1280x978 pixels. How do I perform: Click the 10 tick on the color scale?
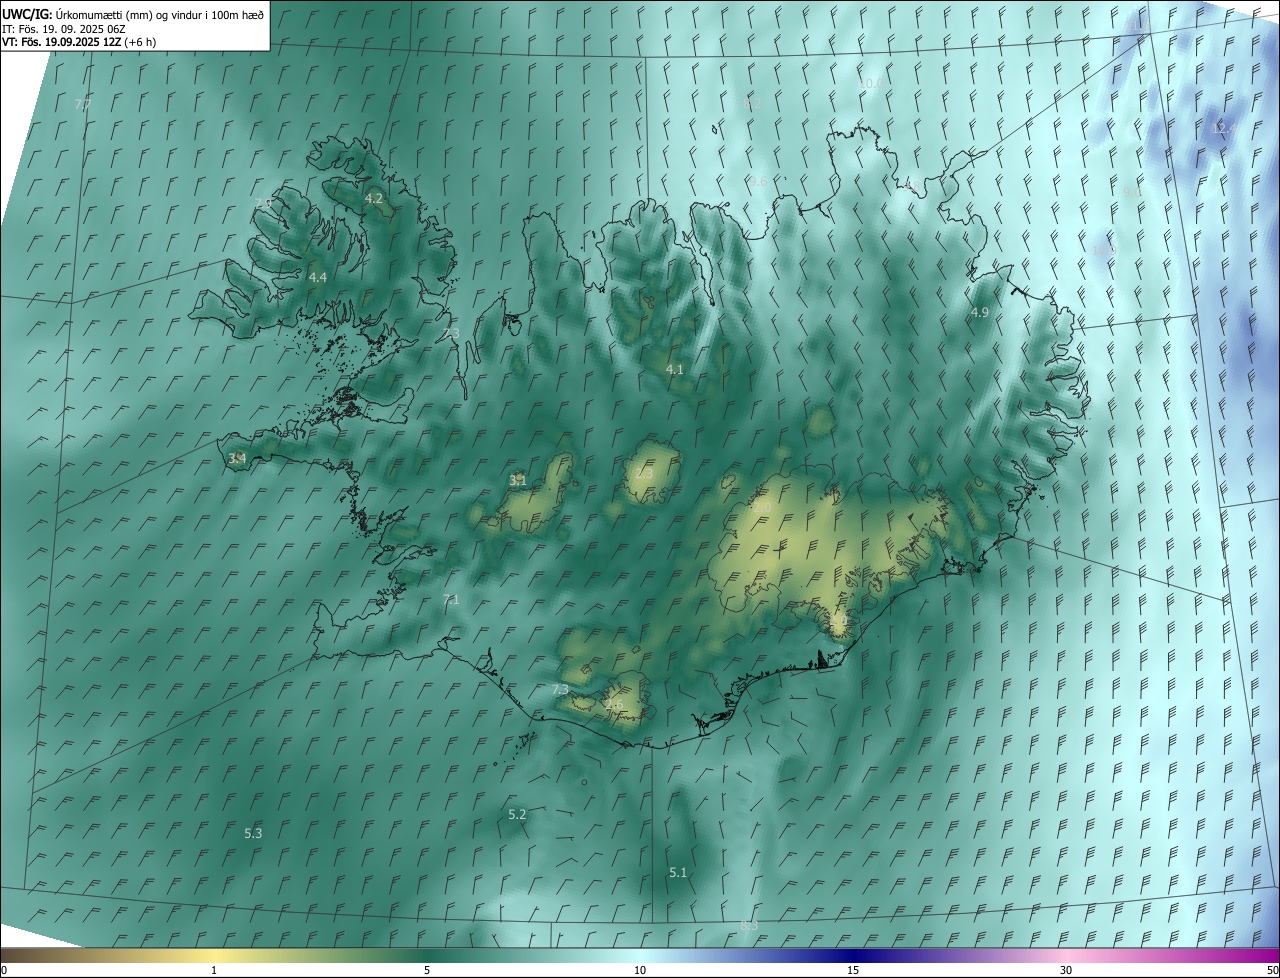[640, 970]
